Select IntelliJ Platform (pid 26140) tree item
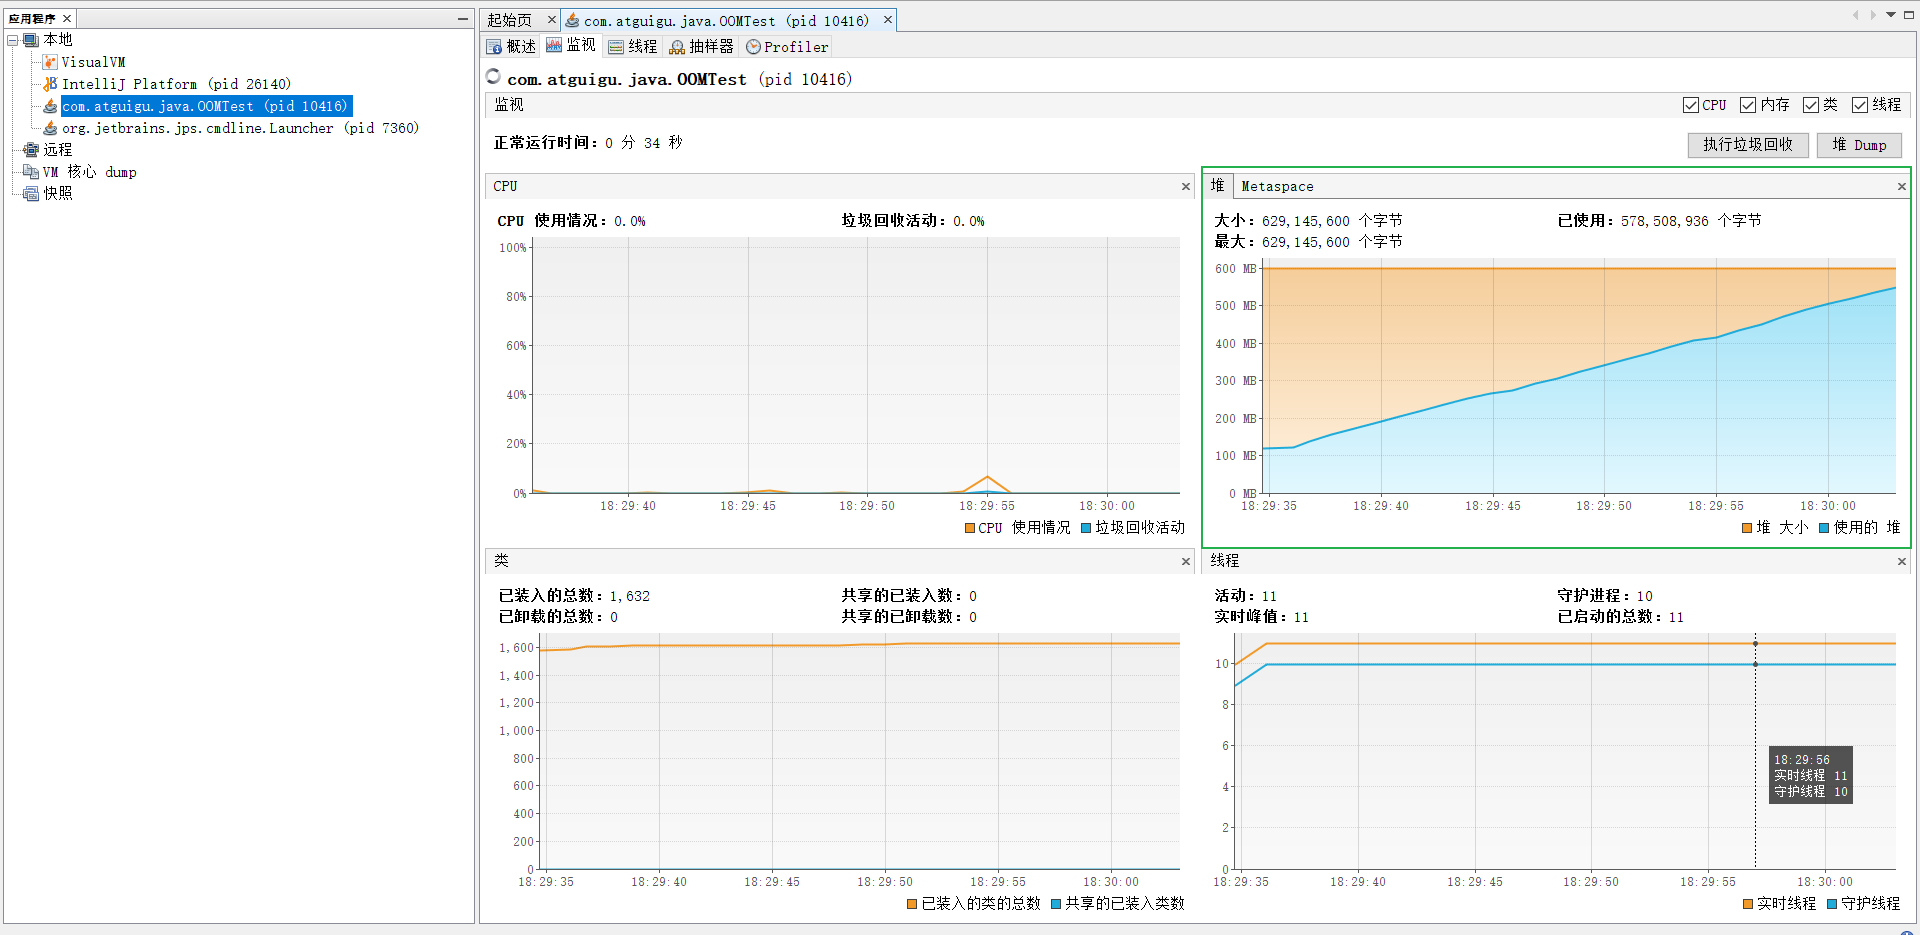Viewport: 1920px width, 935px height. click(176, 84)
